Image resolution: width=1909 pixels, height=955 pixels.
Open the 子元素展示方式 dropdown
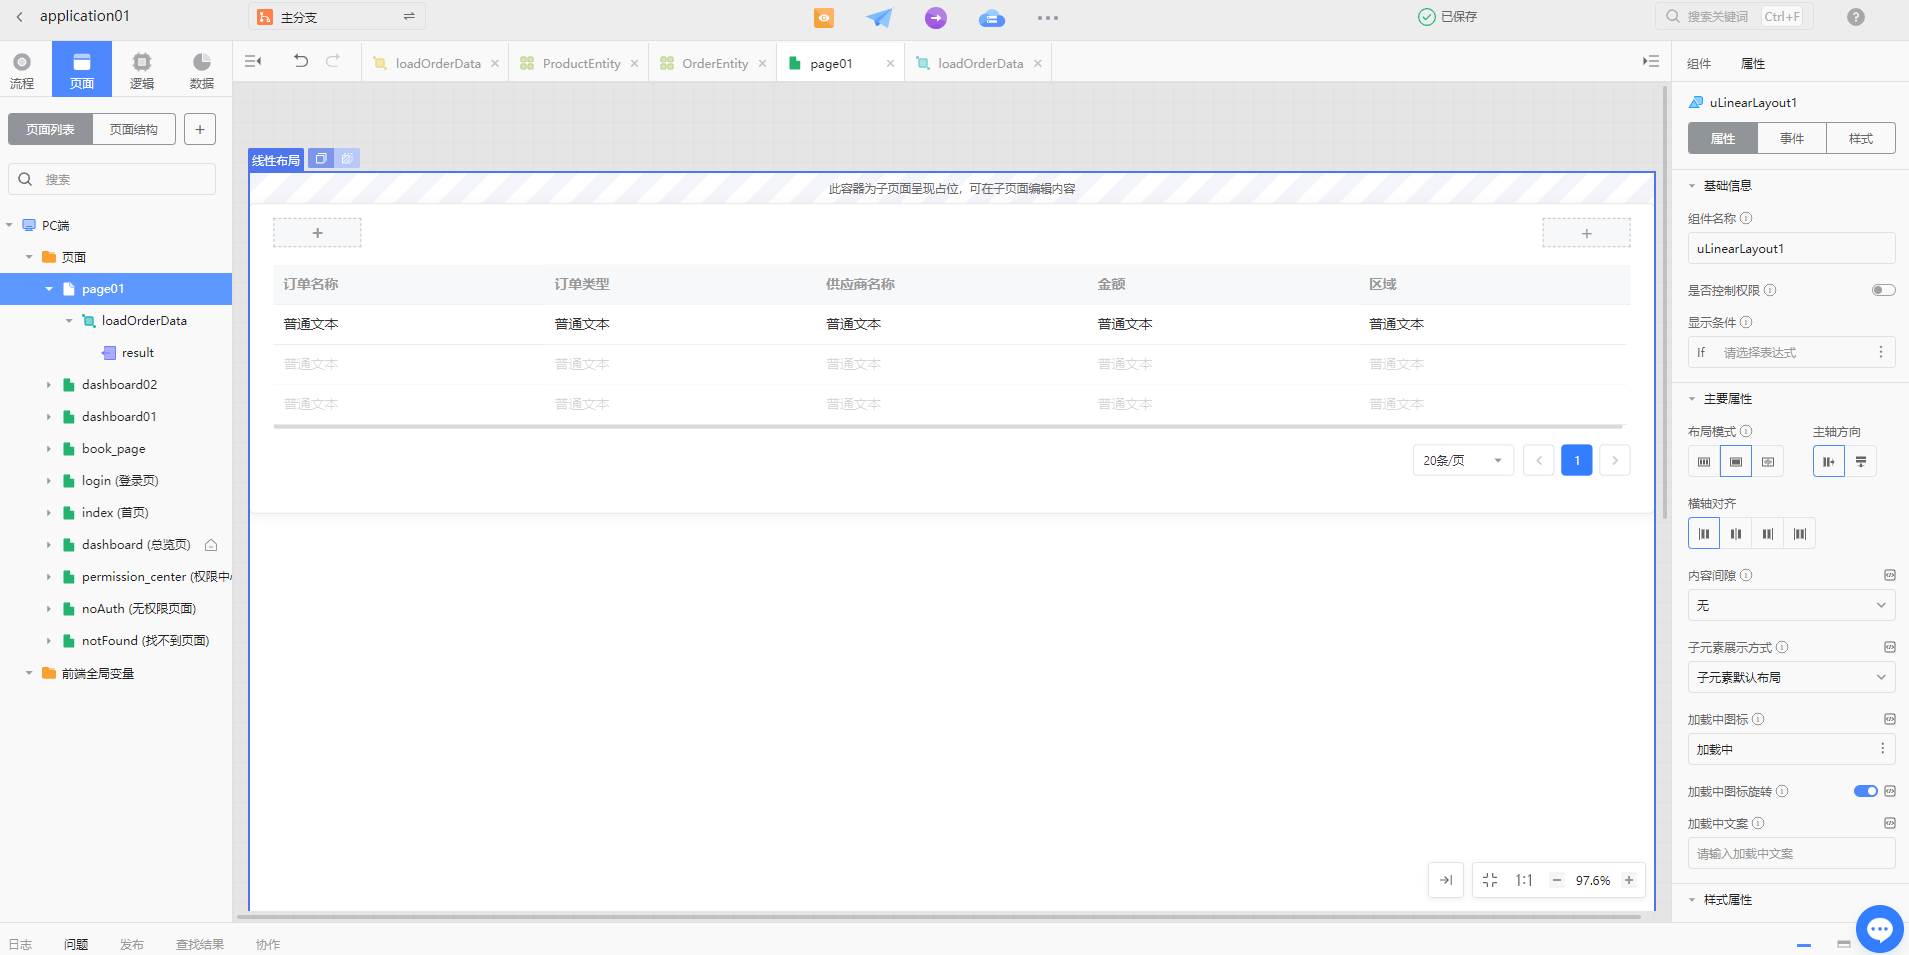1791,677
